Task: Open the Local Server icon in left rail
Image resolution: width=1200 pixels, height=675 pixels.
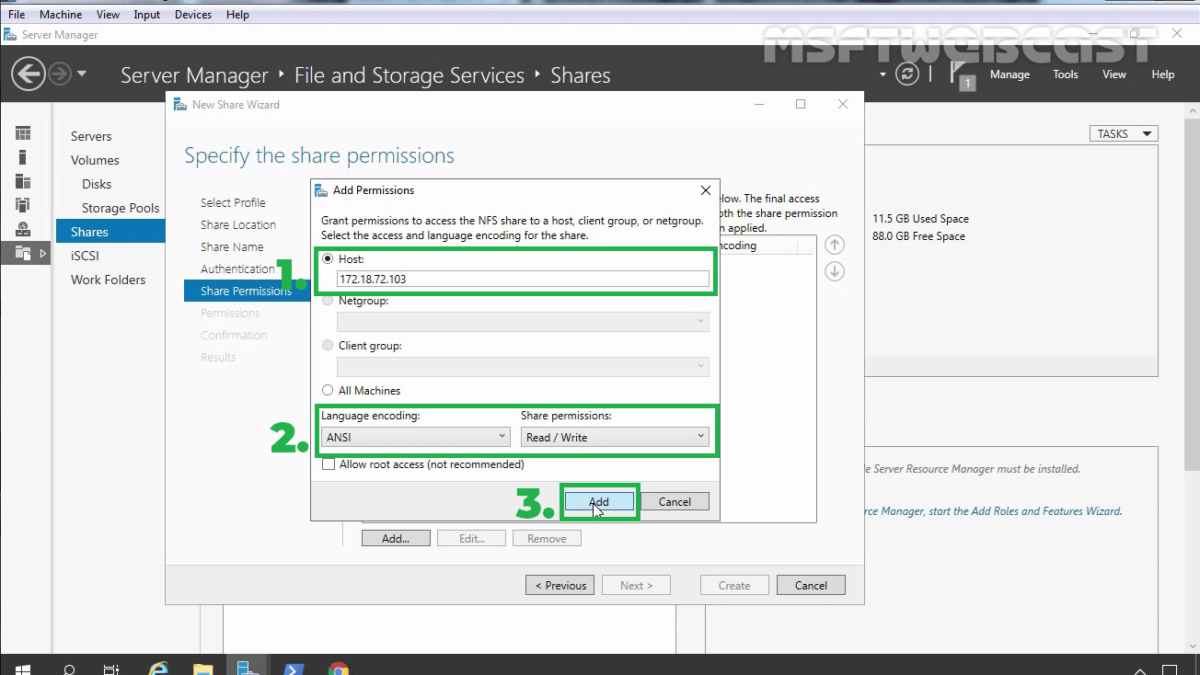Action: pos(23,158)
